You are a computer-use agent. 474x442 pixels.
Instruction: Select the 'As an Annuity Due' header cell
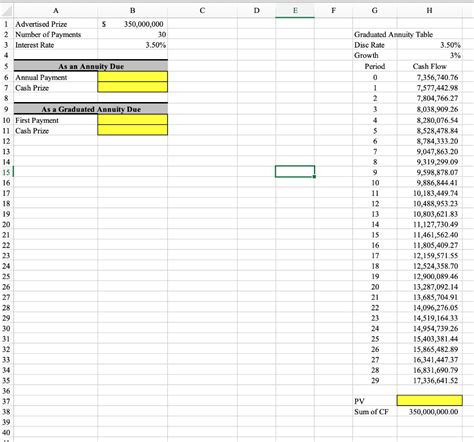pos(91,66)
